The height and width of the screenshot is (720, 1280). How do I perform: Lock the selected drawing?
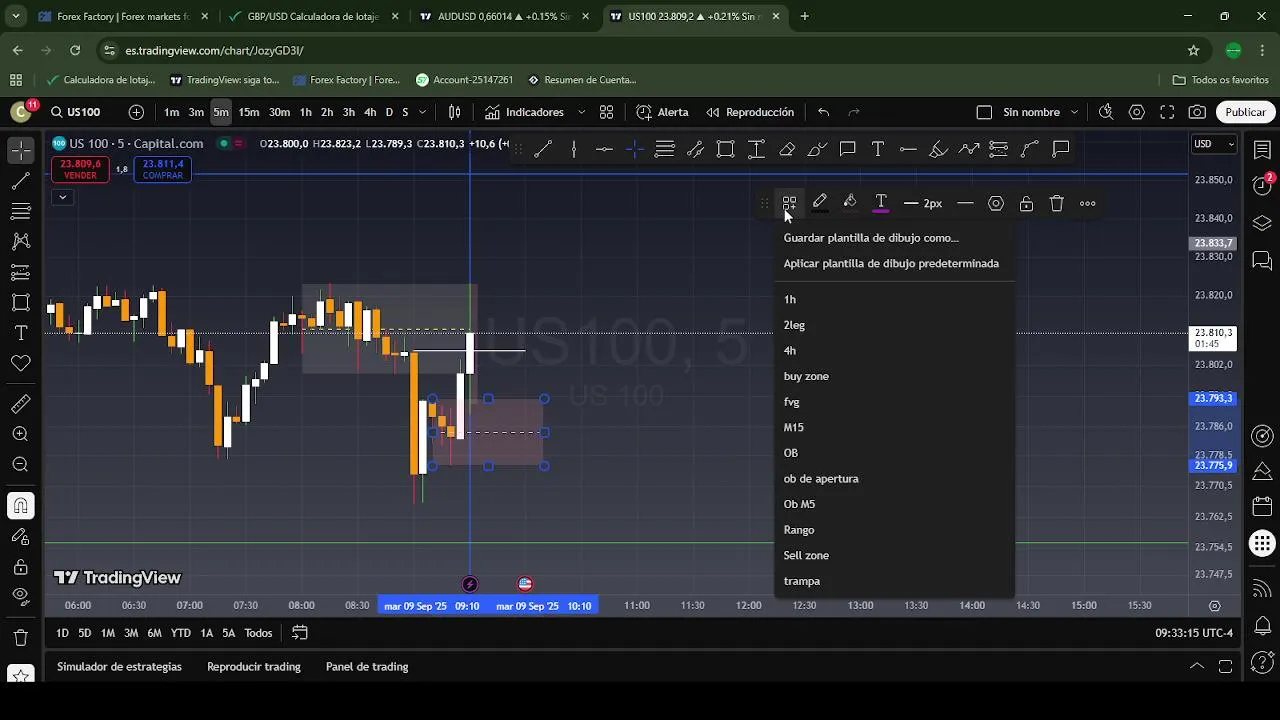click(1026, 203)
